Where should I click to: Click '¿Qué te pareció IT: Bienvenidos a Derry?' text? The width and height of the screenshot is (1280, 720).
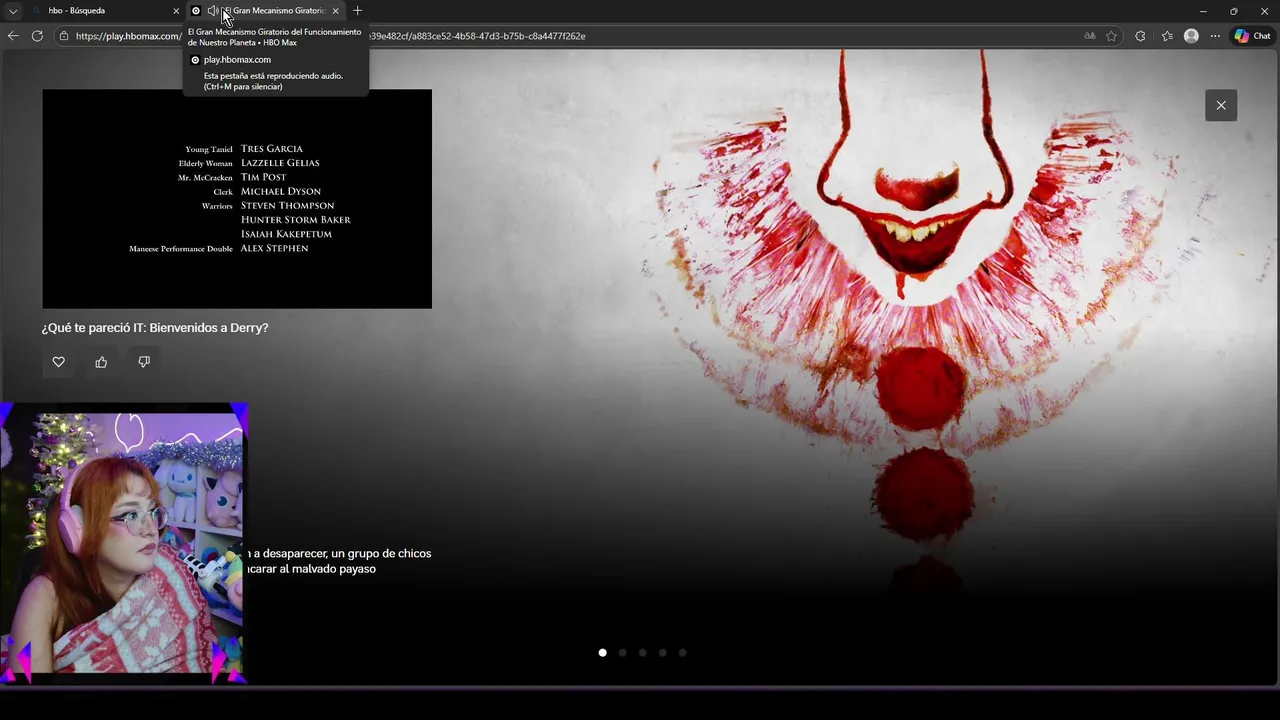point(155,328)
